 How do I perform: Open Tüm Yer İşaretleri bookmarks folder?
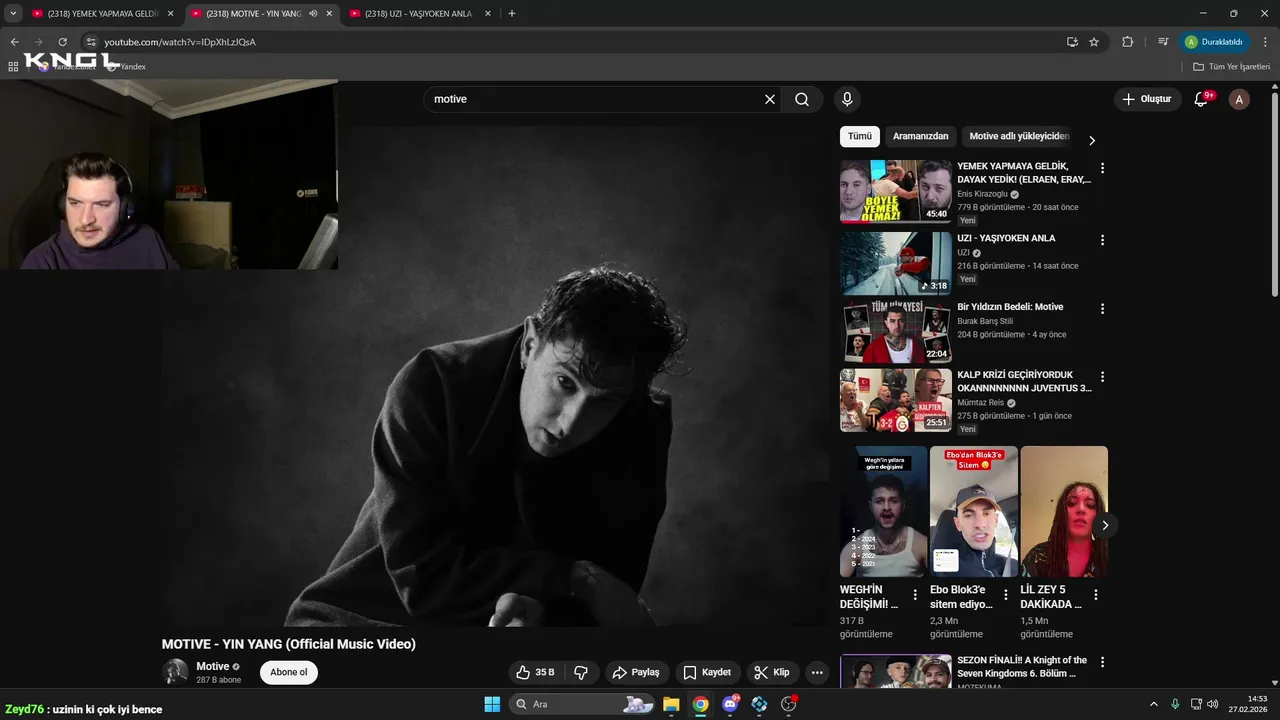(1232, 66)
